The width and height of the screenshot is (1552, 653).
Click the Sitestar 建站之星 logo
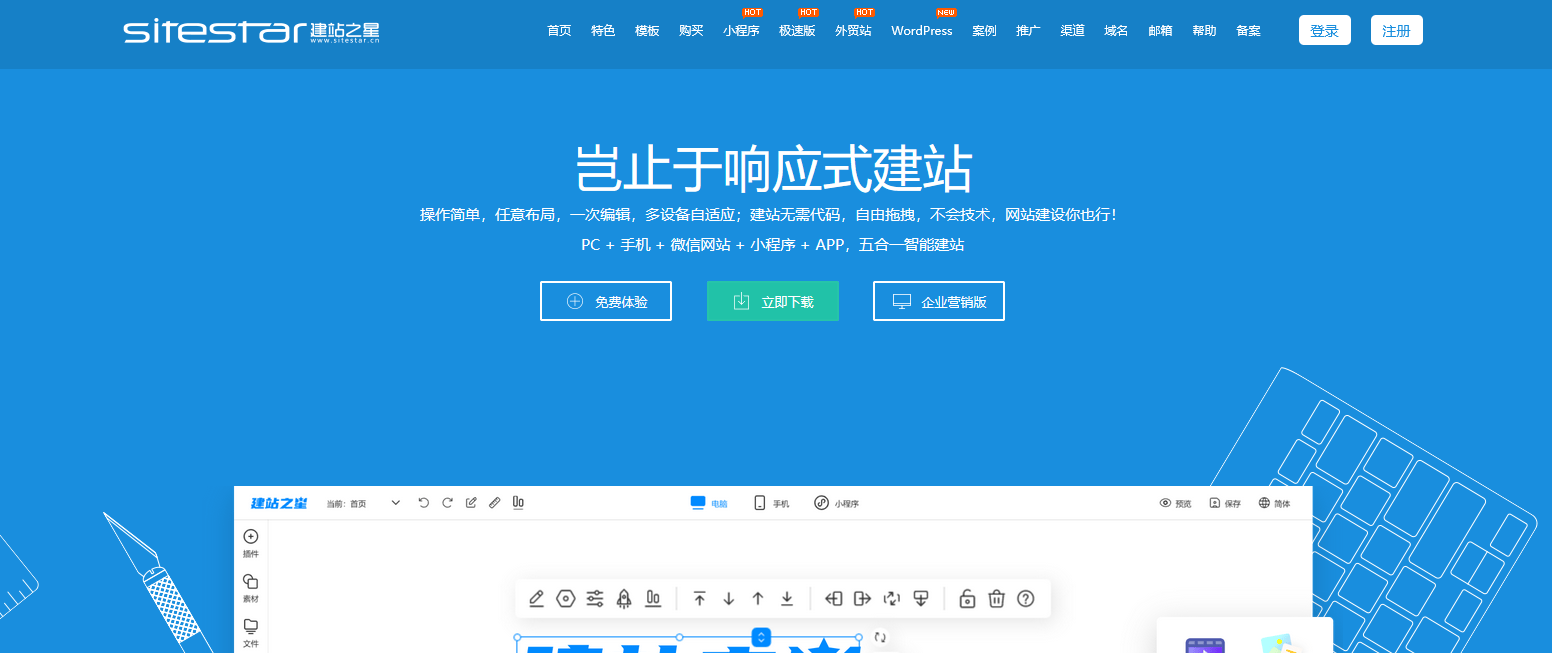coord(252,32)
